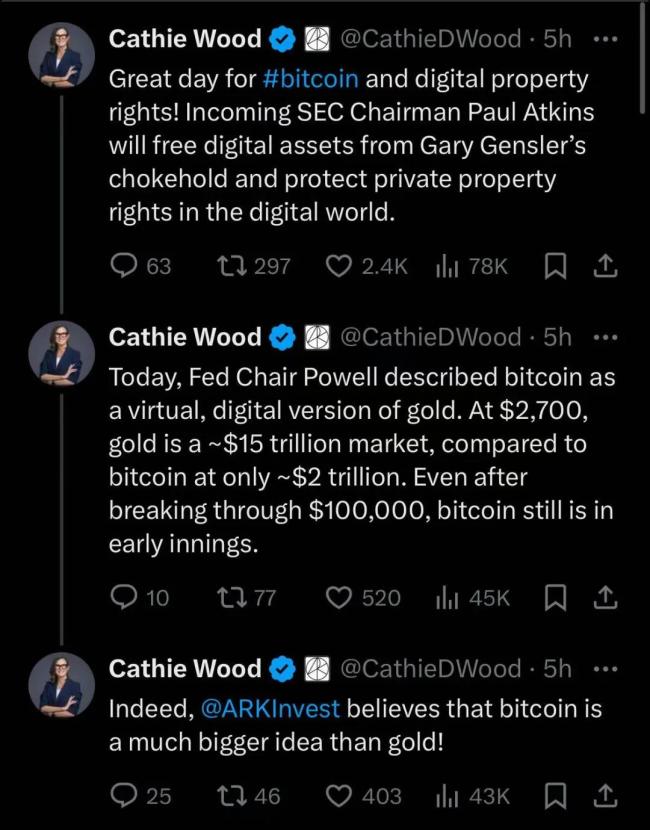650x830 pixels.
Task: Open the #bitcoin hashtag link
Action: point(311,78)
